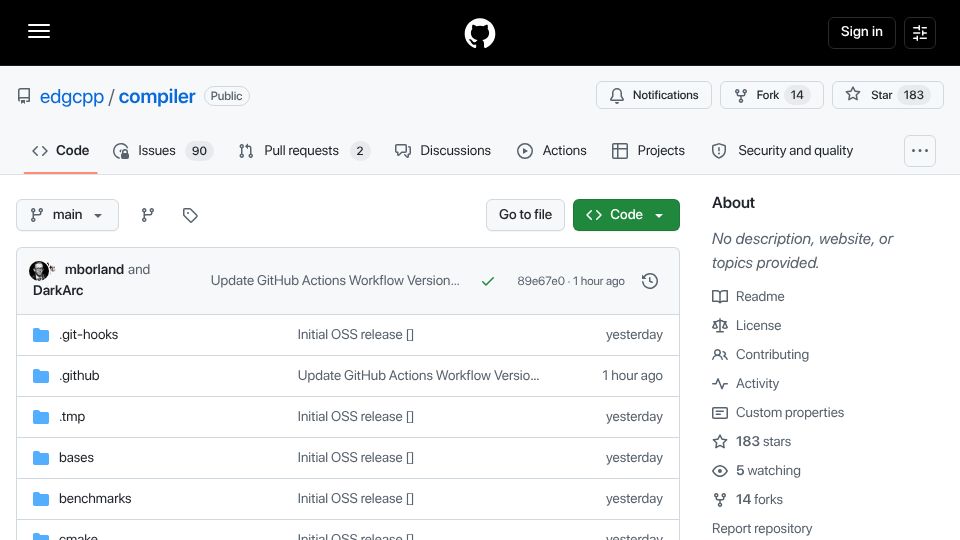Open .github row commit Update GitHub Actions Workflow
The height and width of the screenshot is (540, 960).
[418, 376]
